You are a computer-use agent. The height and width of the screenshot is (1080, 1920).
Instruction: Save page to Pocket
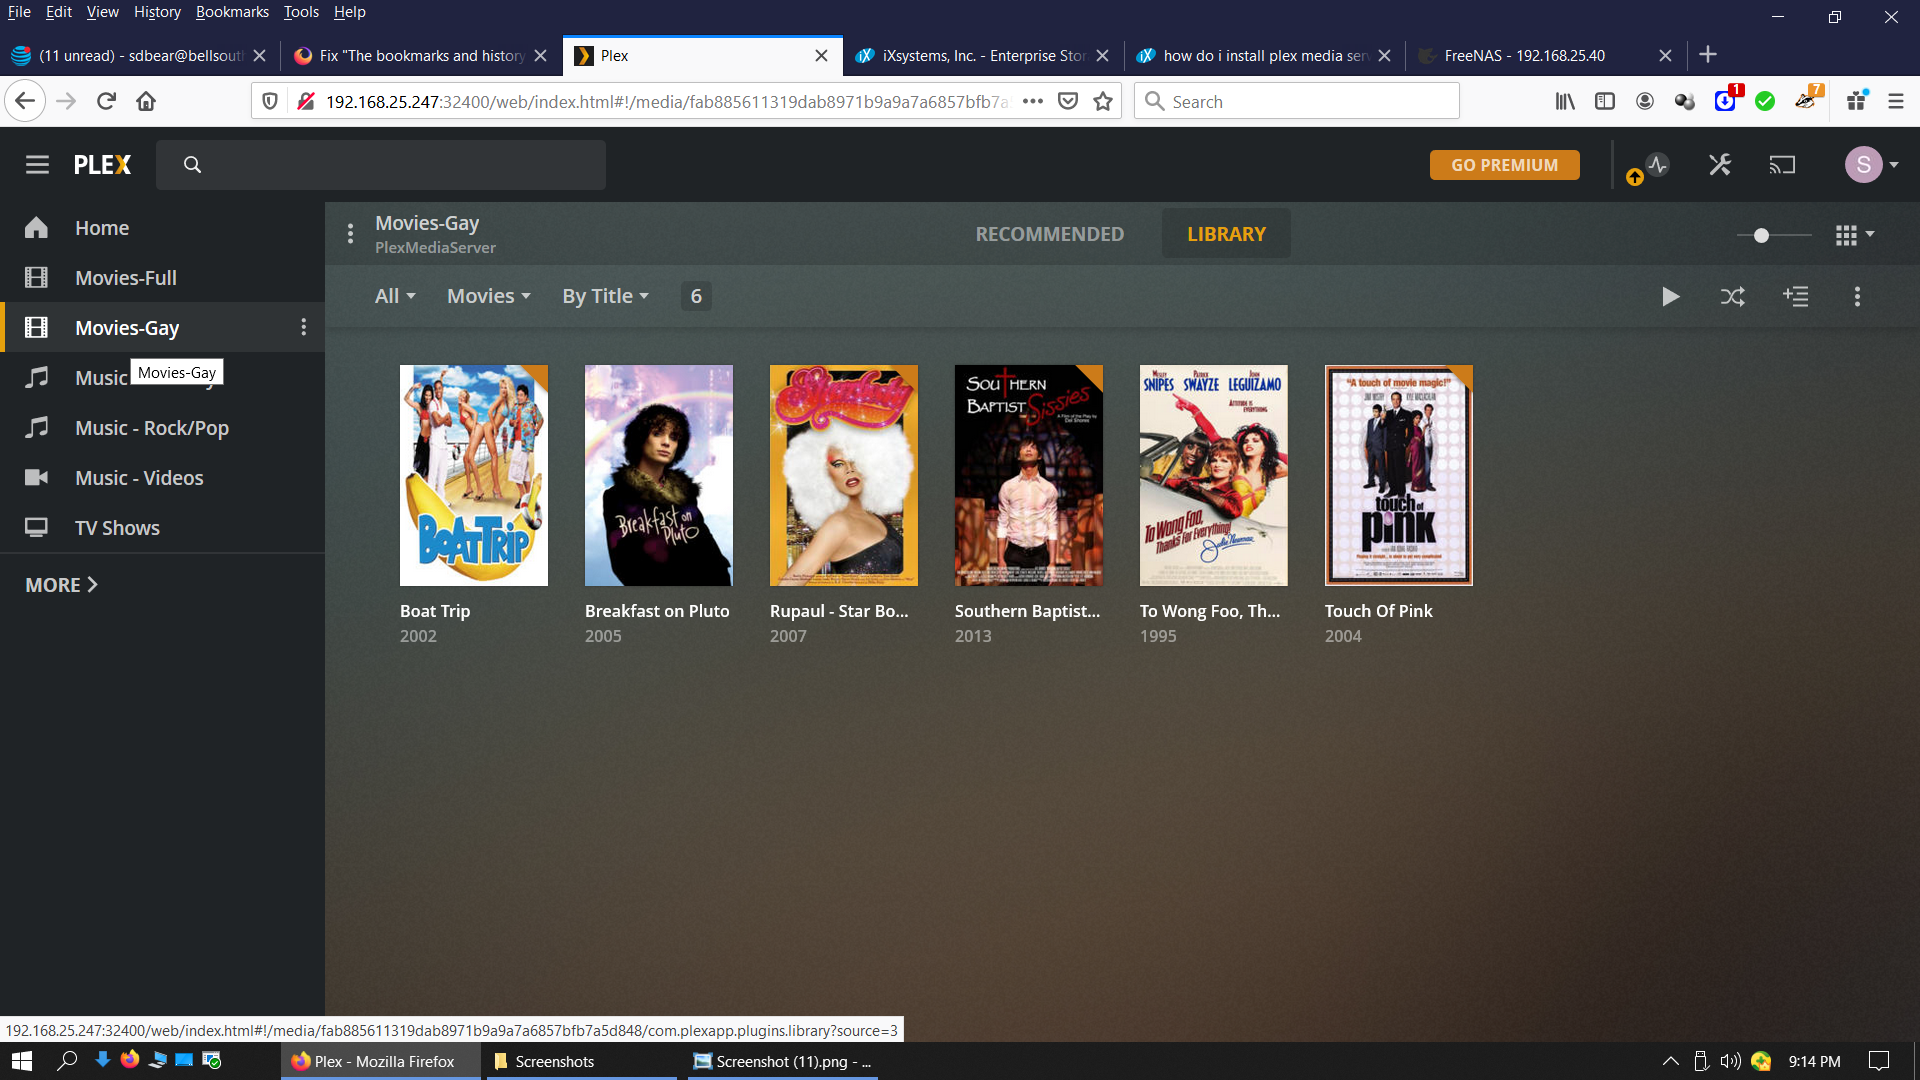pos(1068,101)
